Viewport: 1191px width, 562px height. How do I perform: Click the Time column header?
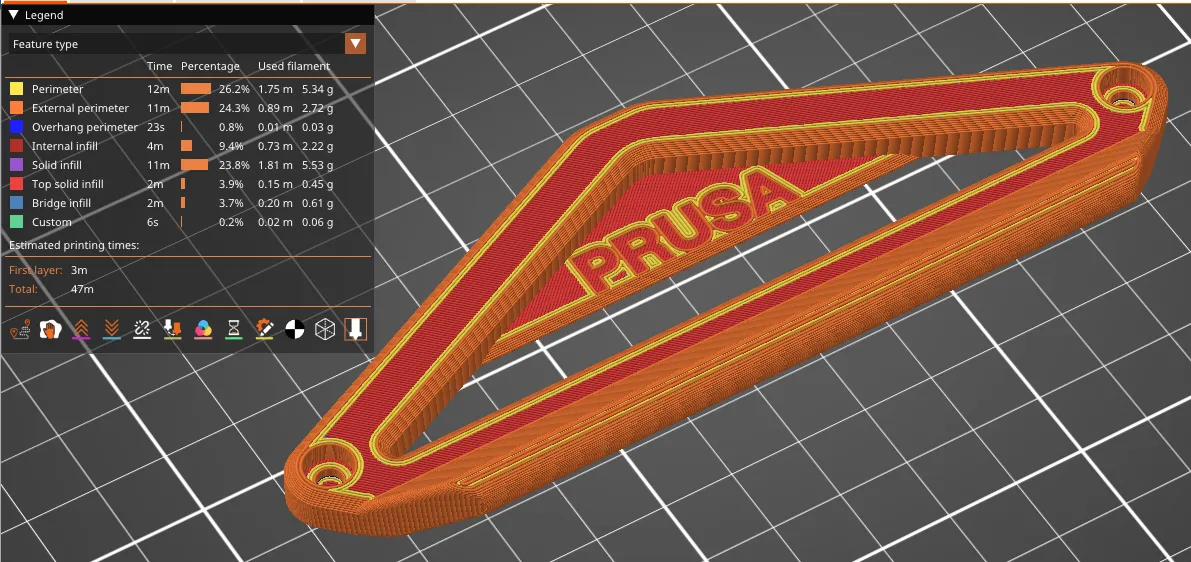pyautogui.click(x=160, y=66)
